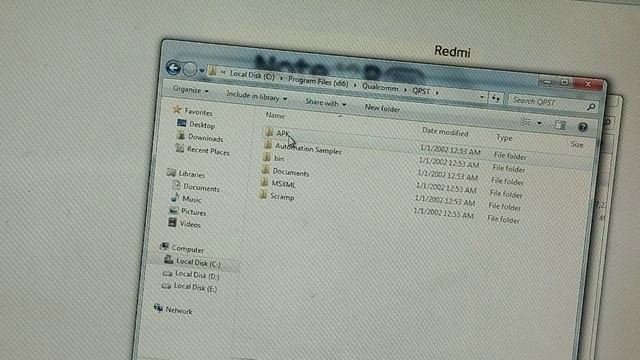Screen dimensions: 640x360
Task: Open the Share with menu
Action: pyautogui.click(x=326, y=103)
